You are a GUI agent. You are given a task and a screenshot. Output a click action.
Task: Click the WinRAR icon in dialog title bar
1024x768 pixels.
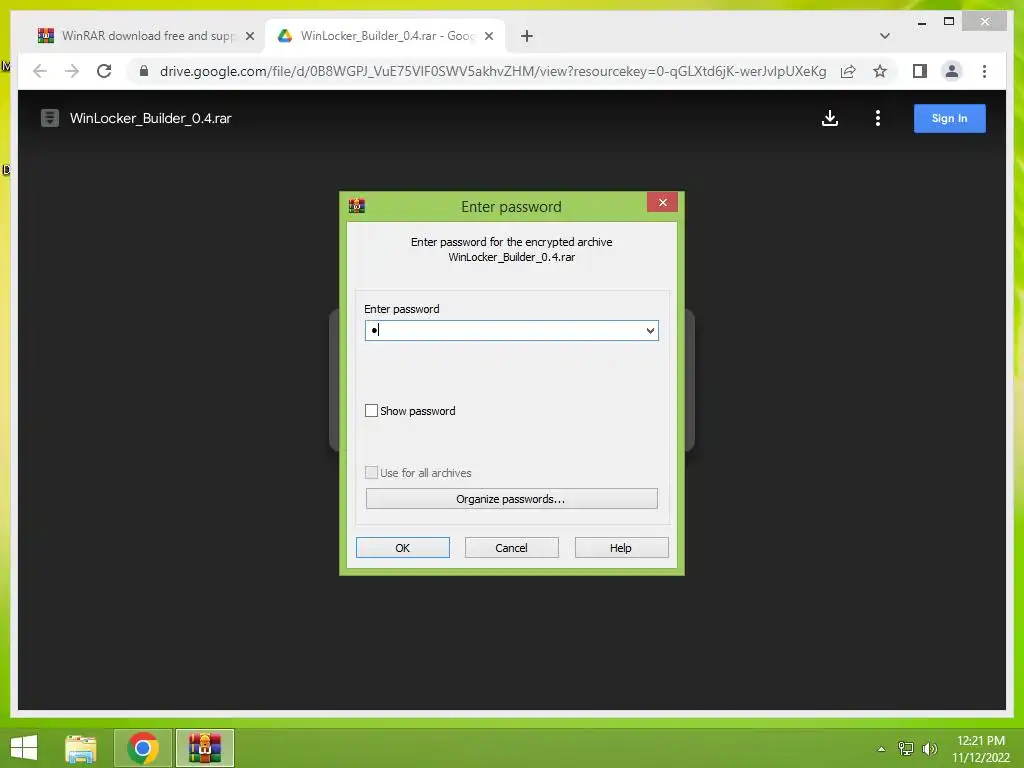pyautogui.click(x=357, y=206)
